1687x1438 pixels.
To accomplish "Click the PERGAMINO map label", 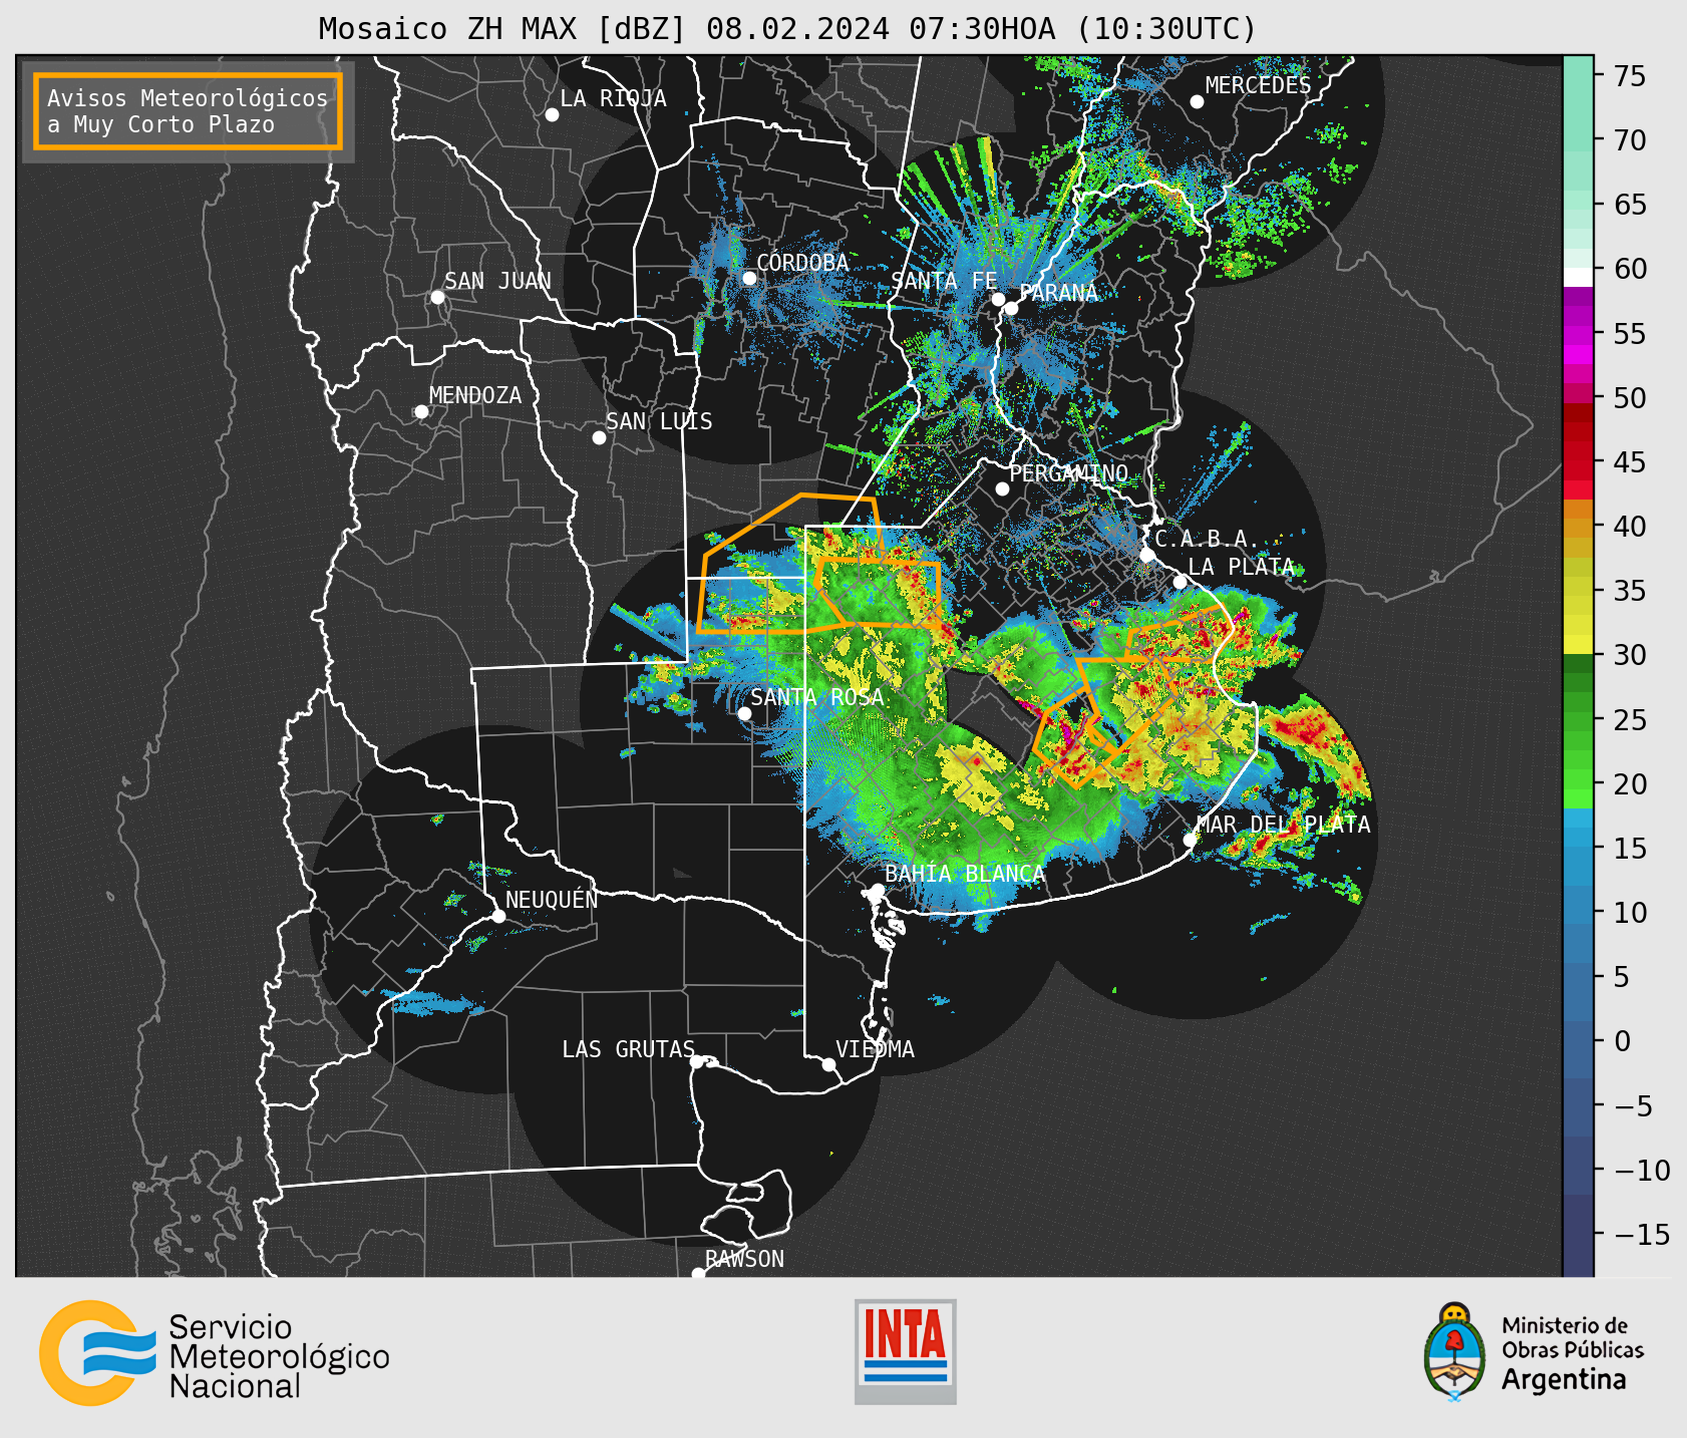I will [1069, 473].
